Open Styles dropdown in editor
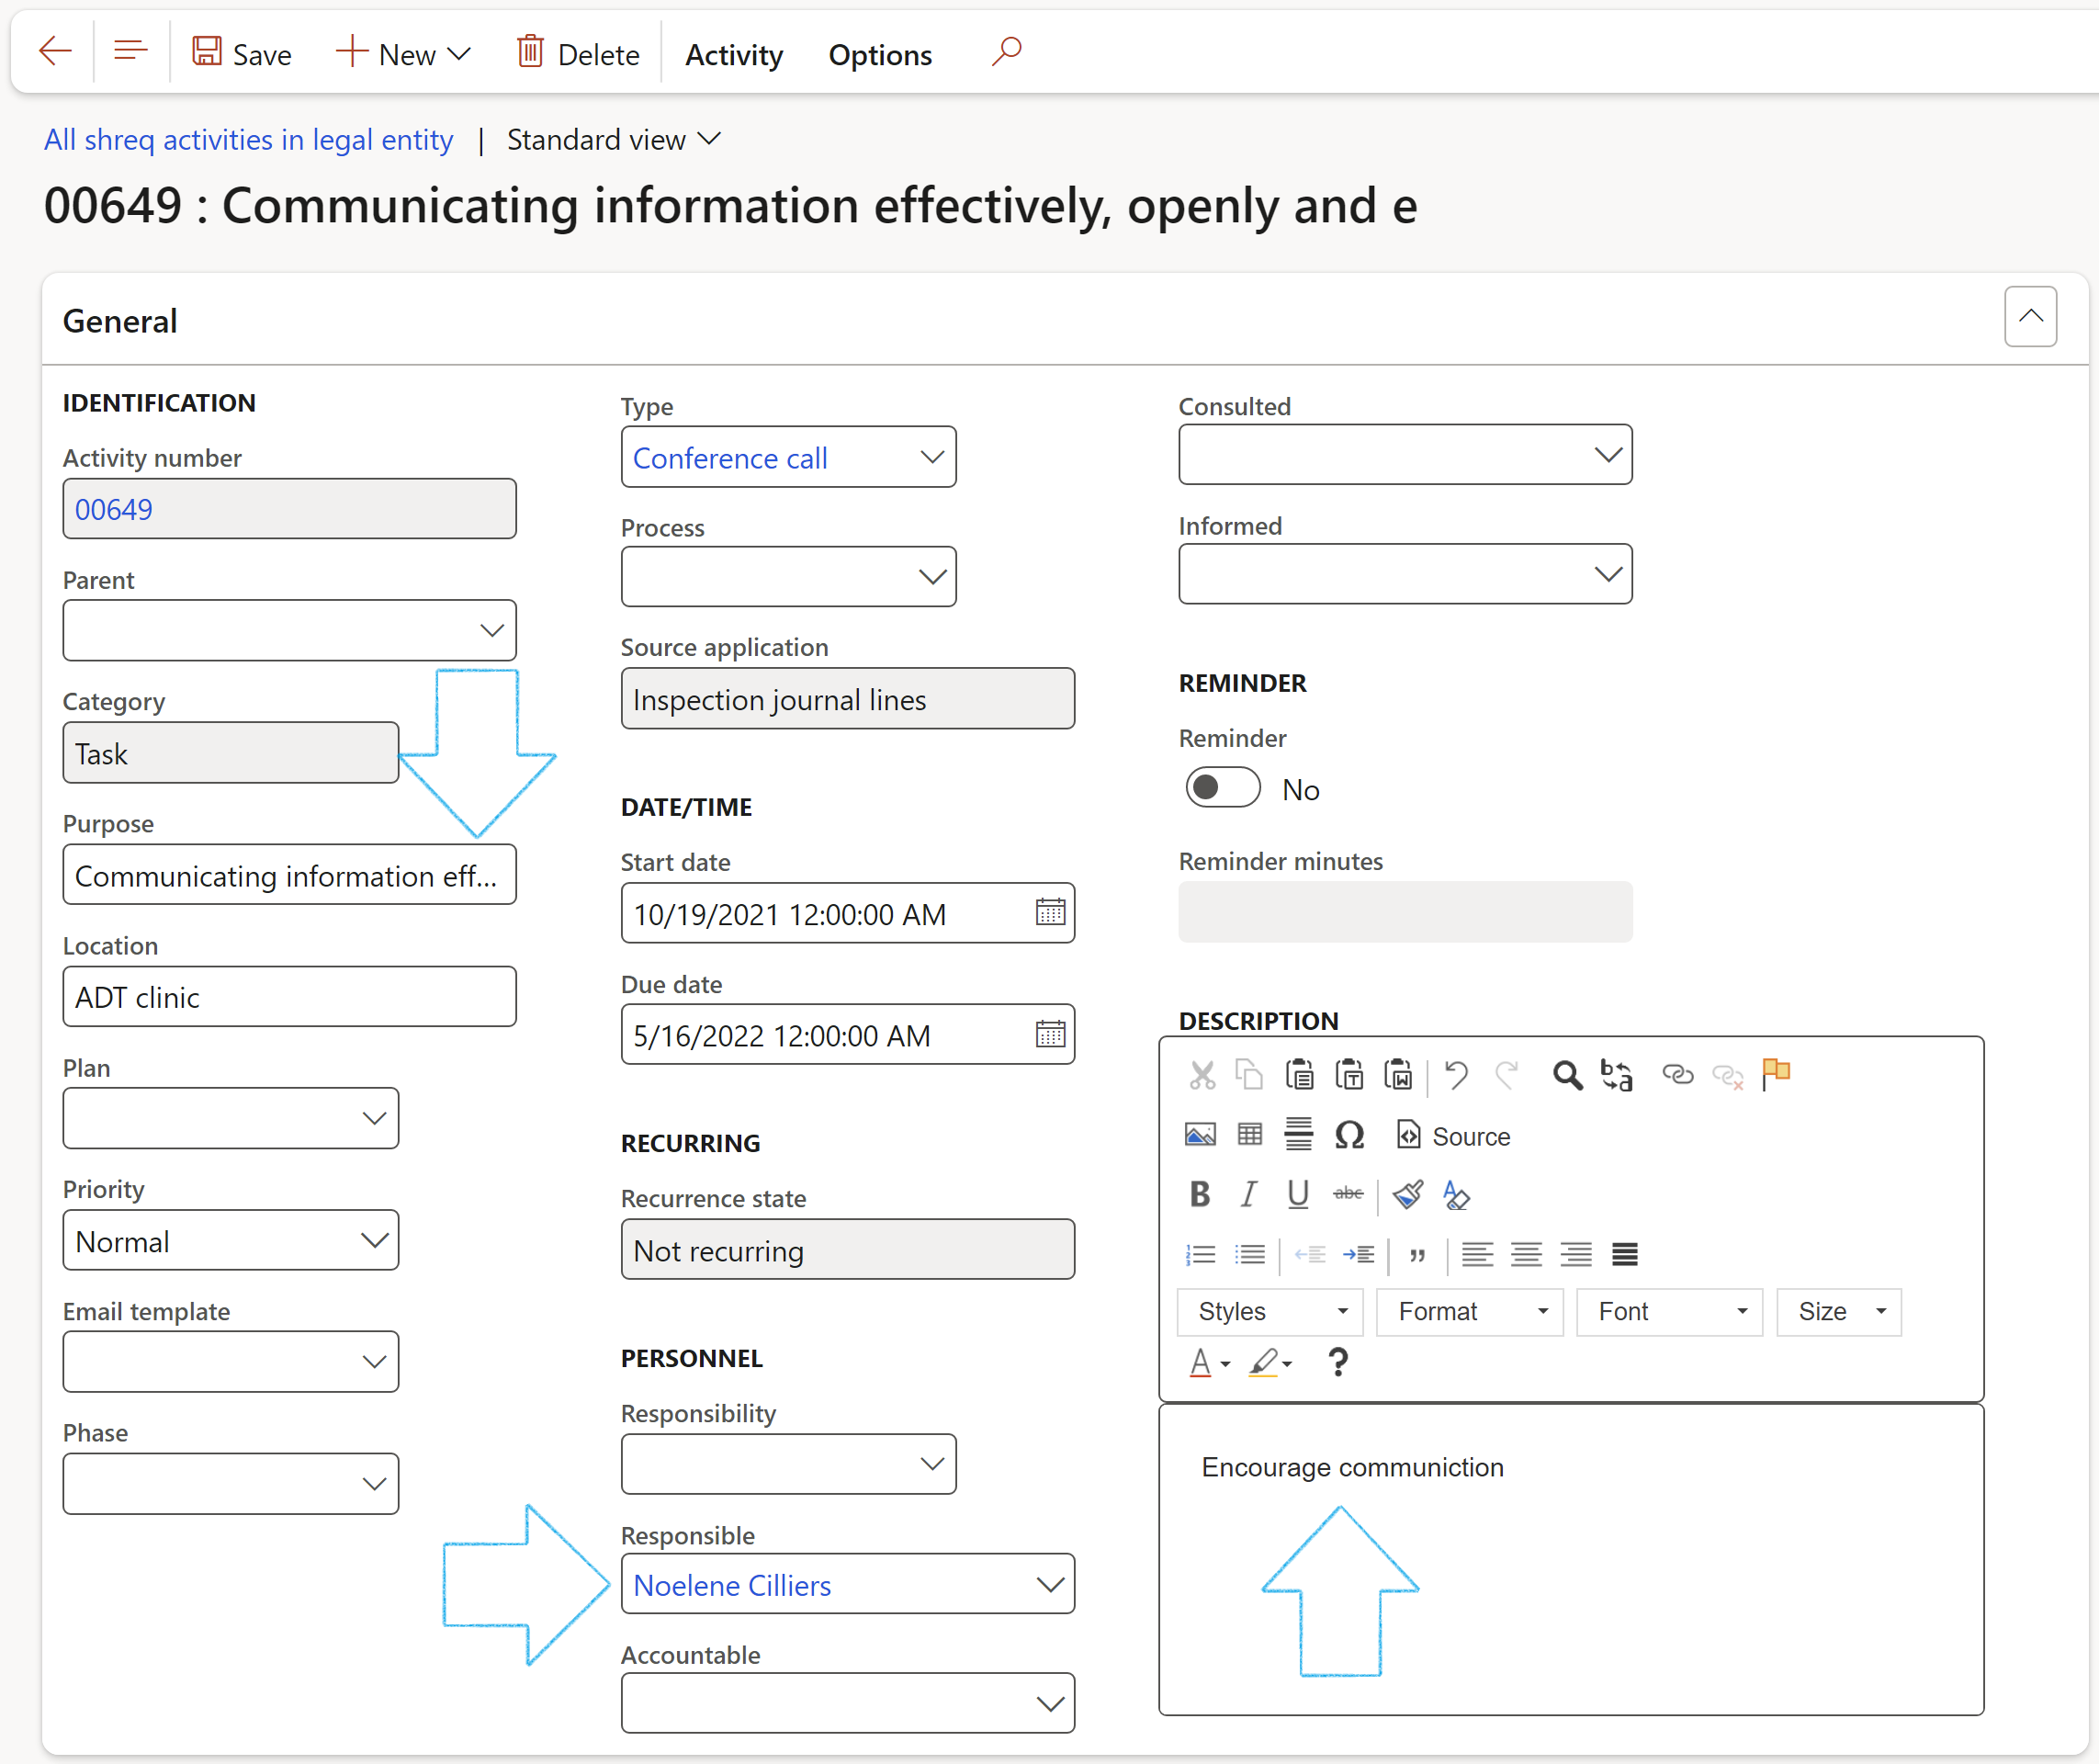Viewport: 2099px width, 1764px height. tap(1270, 1311)
